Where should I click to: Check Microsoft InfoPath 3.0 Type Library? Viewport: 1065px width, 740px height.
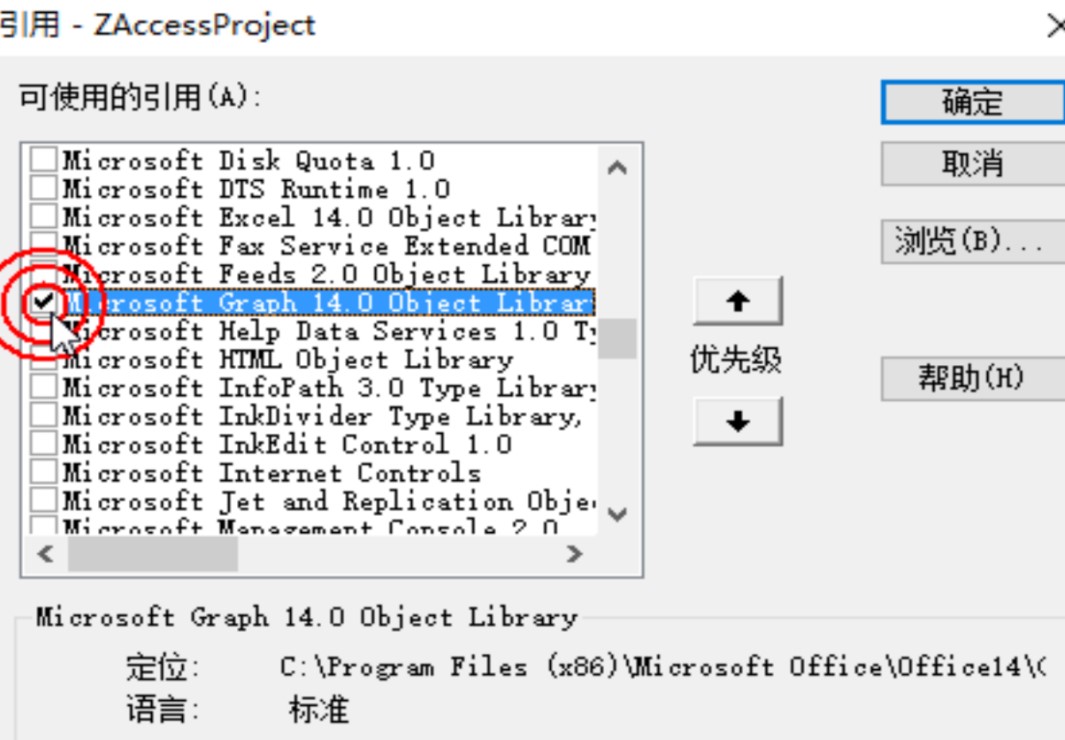pyautogui.click(x=43, y=386)
